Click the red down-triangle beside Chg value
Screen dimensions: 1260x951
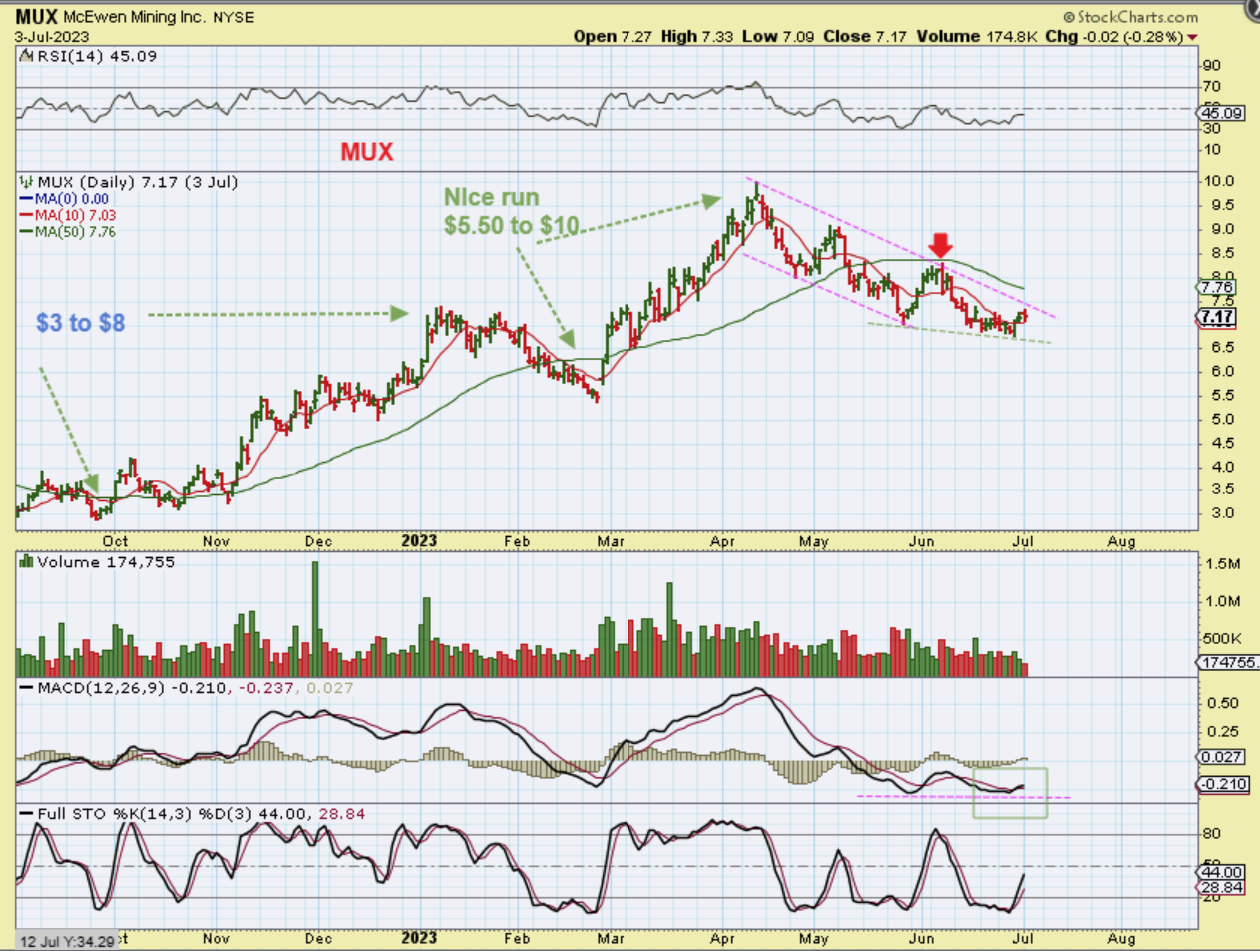pyautogui.click(x=1190, y=36)
